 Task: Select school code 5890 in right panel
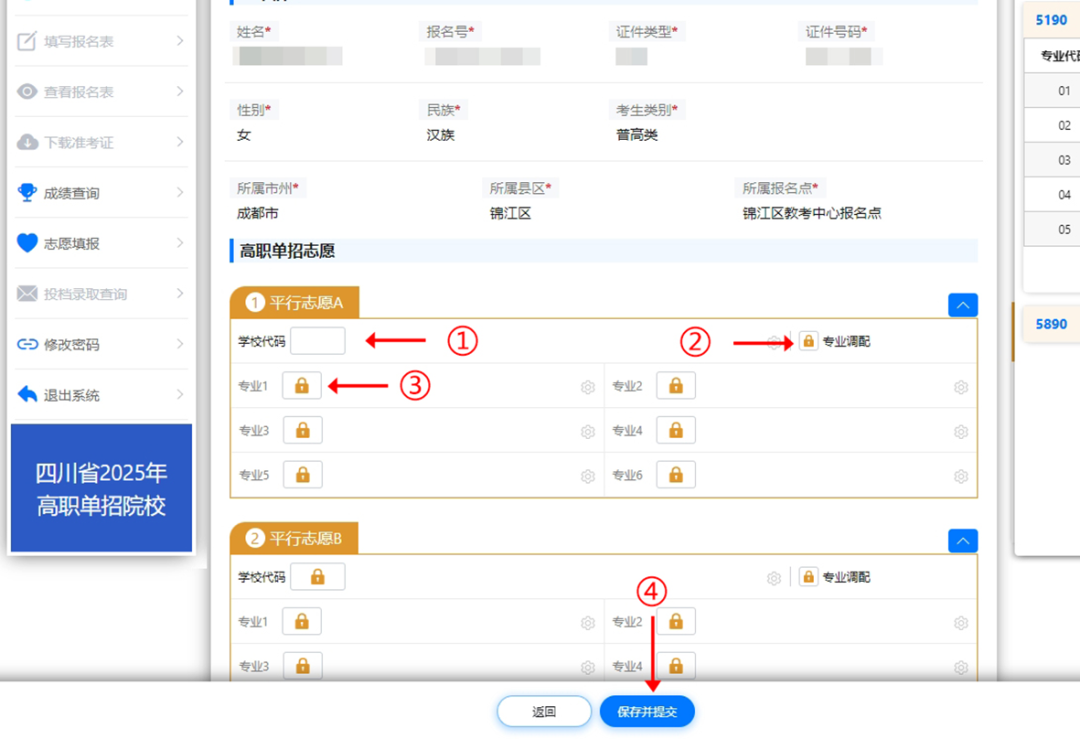1050,324
